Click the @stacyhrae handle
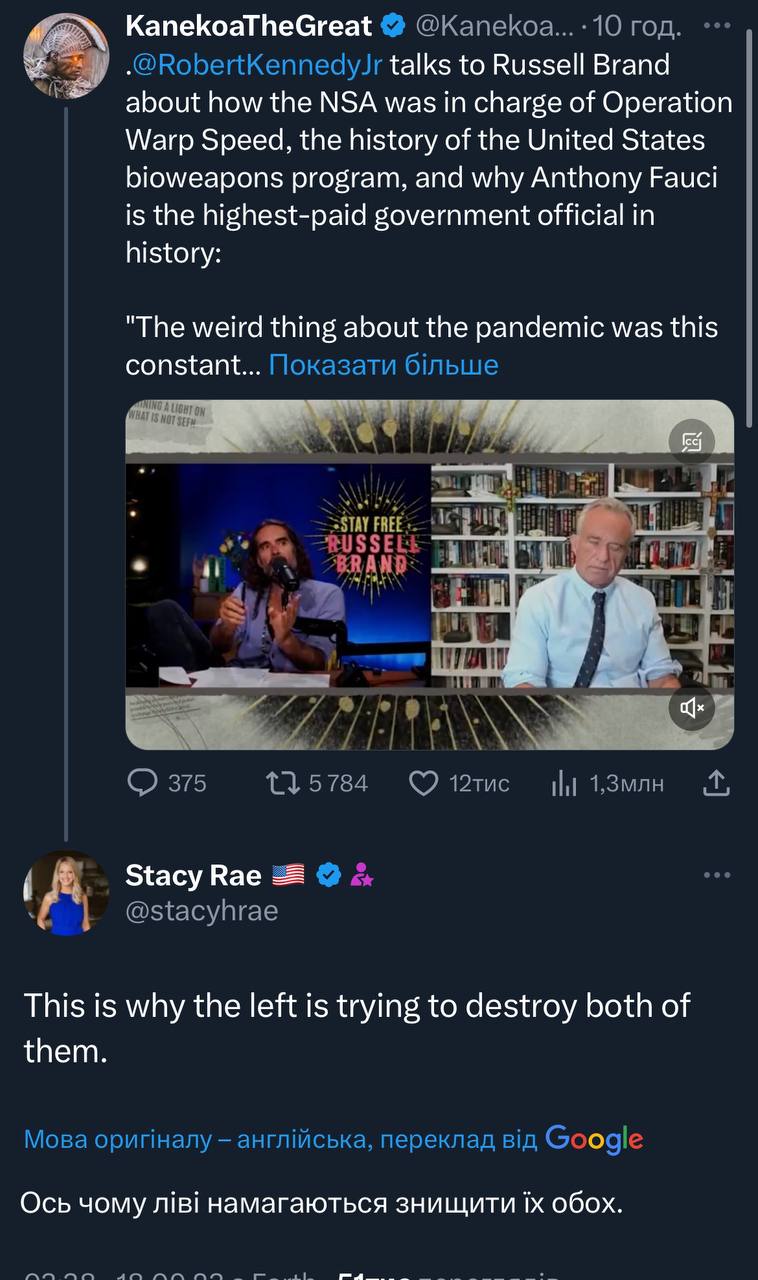The height and width of the screenshot is (1280, 758). tap(201, 911)
